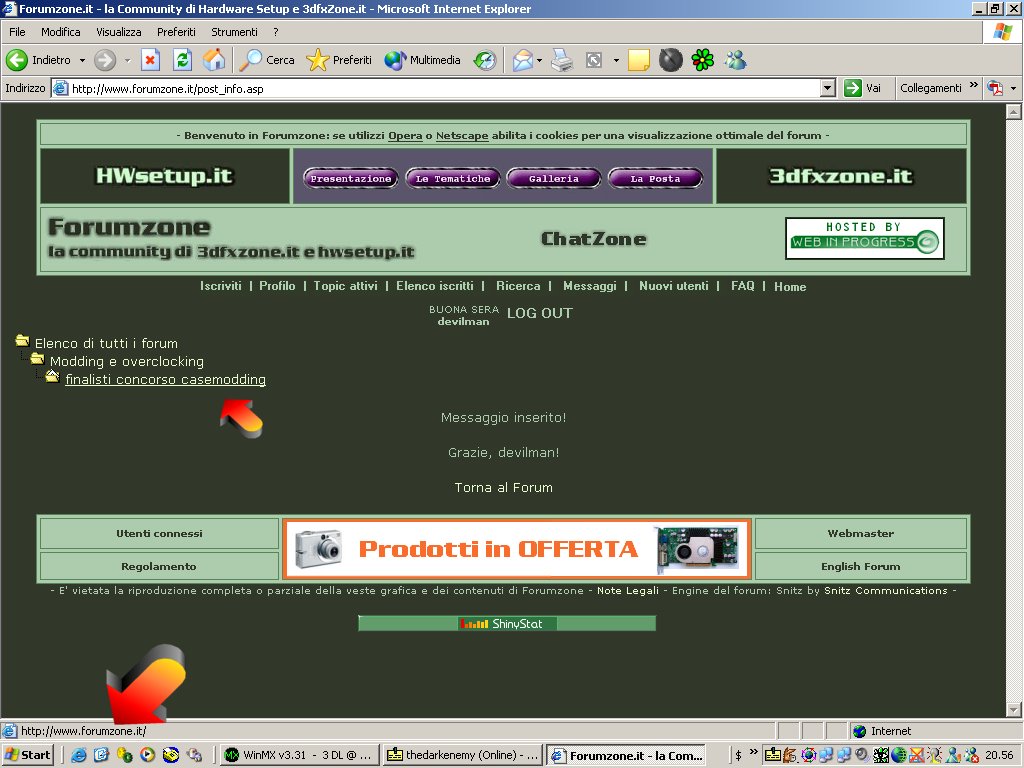The image size is (1024, 768).
Task: Open Messaggi nav link
Action: [590, 286]
